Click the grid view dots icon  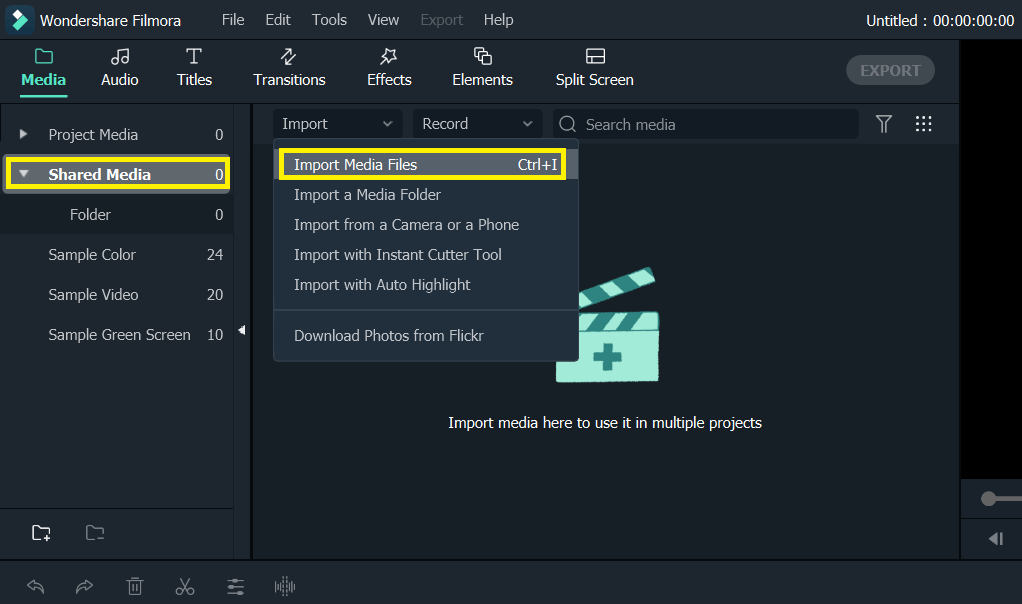click(x=924, y=124)
